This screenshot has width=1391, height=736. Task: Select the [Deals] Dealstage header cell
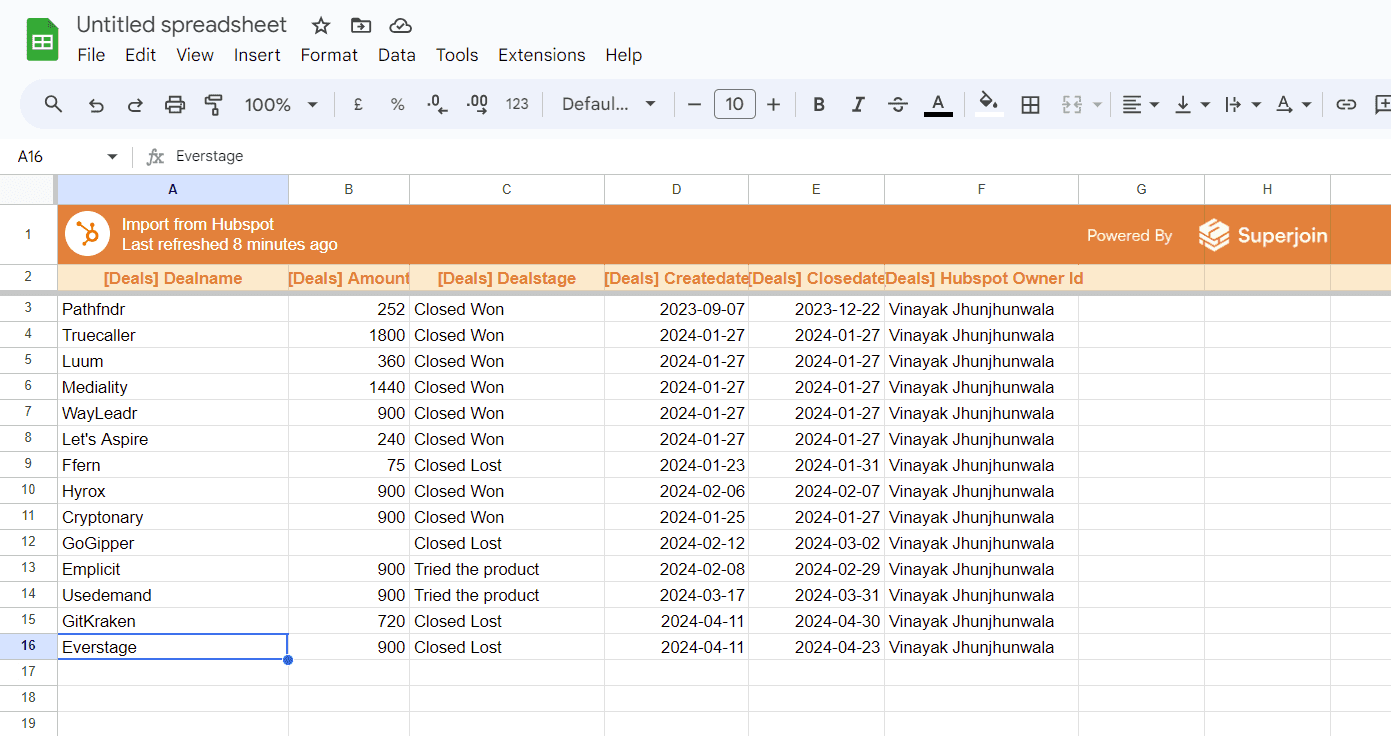click(x=507, y=278)
